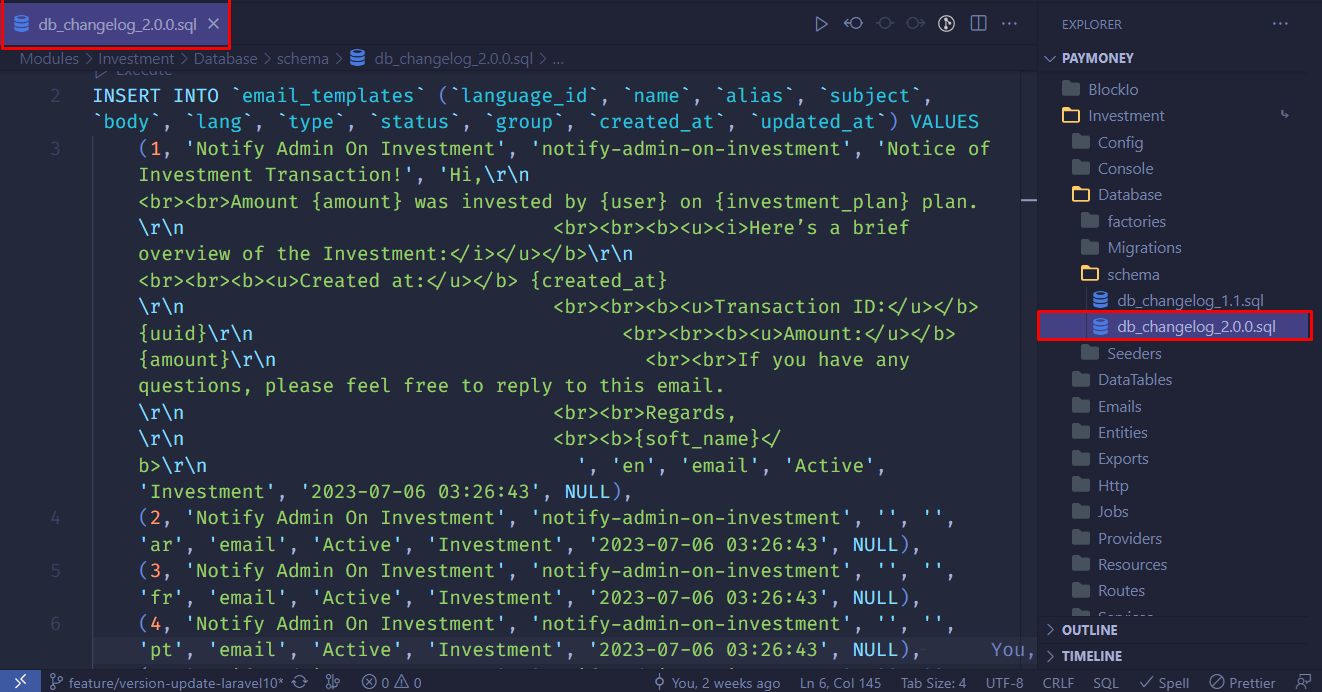This screenshot has width=1322, height=692.
Task: Open the notifications icon in status bar
Action: (1303, 682)
